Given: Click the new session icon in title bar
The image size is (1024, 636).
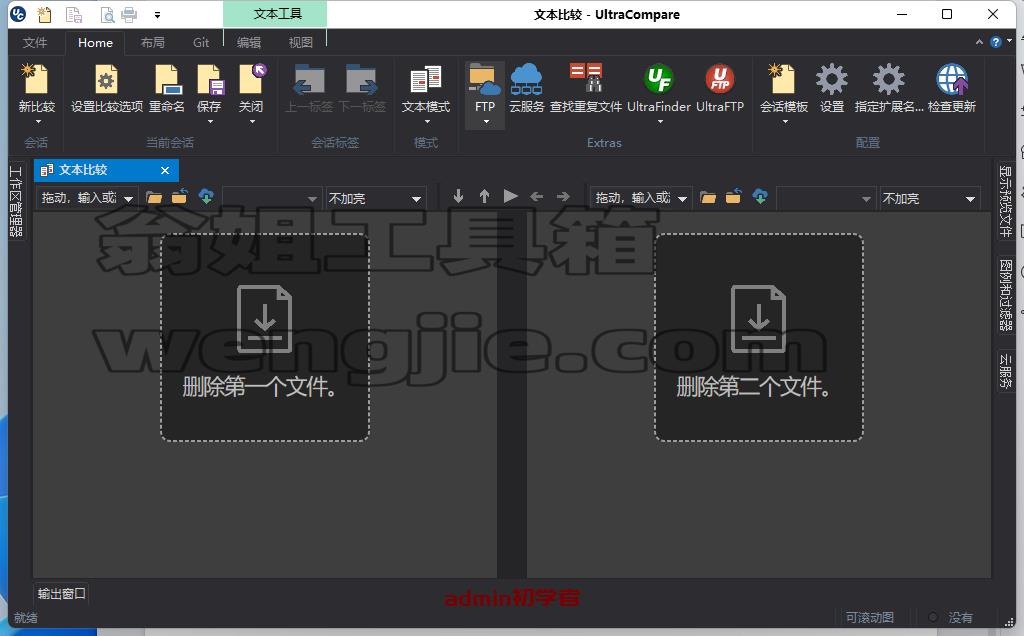Looking at the screenshot, I should click(x=44, y=14).
